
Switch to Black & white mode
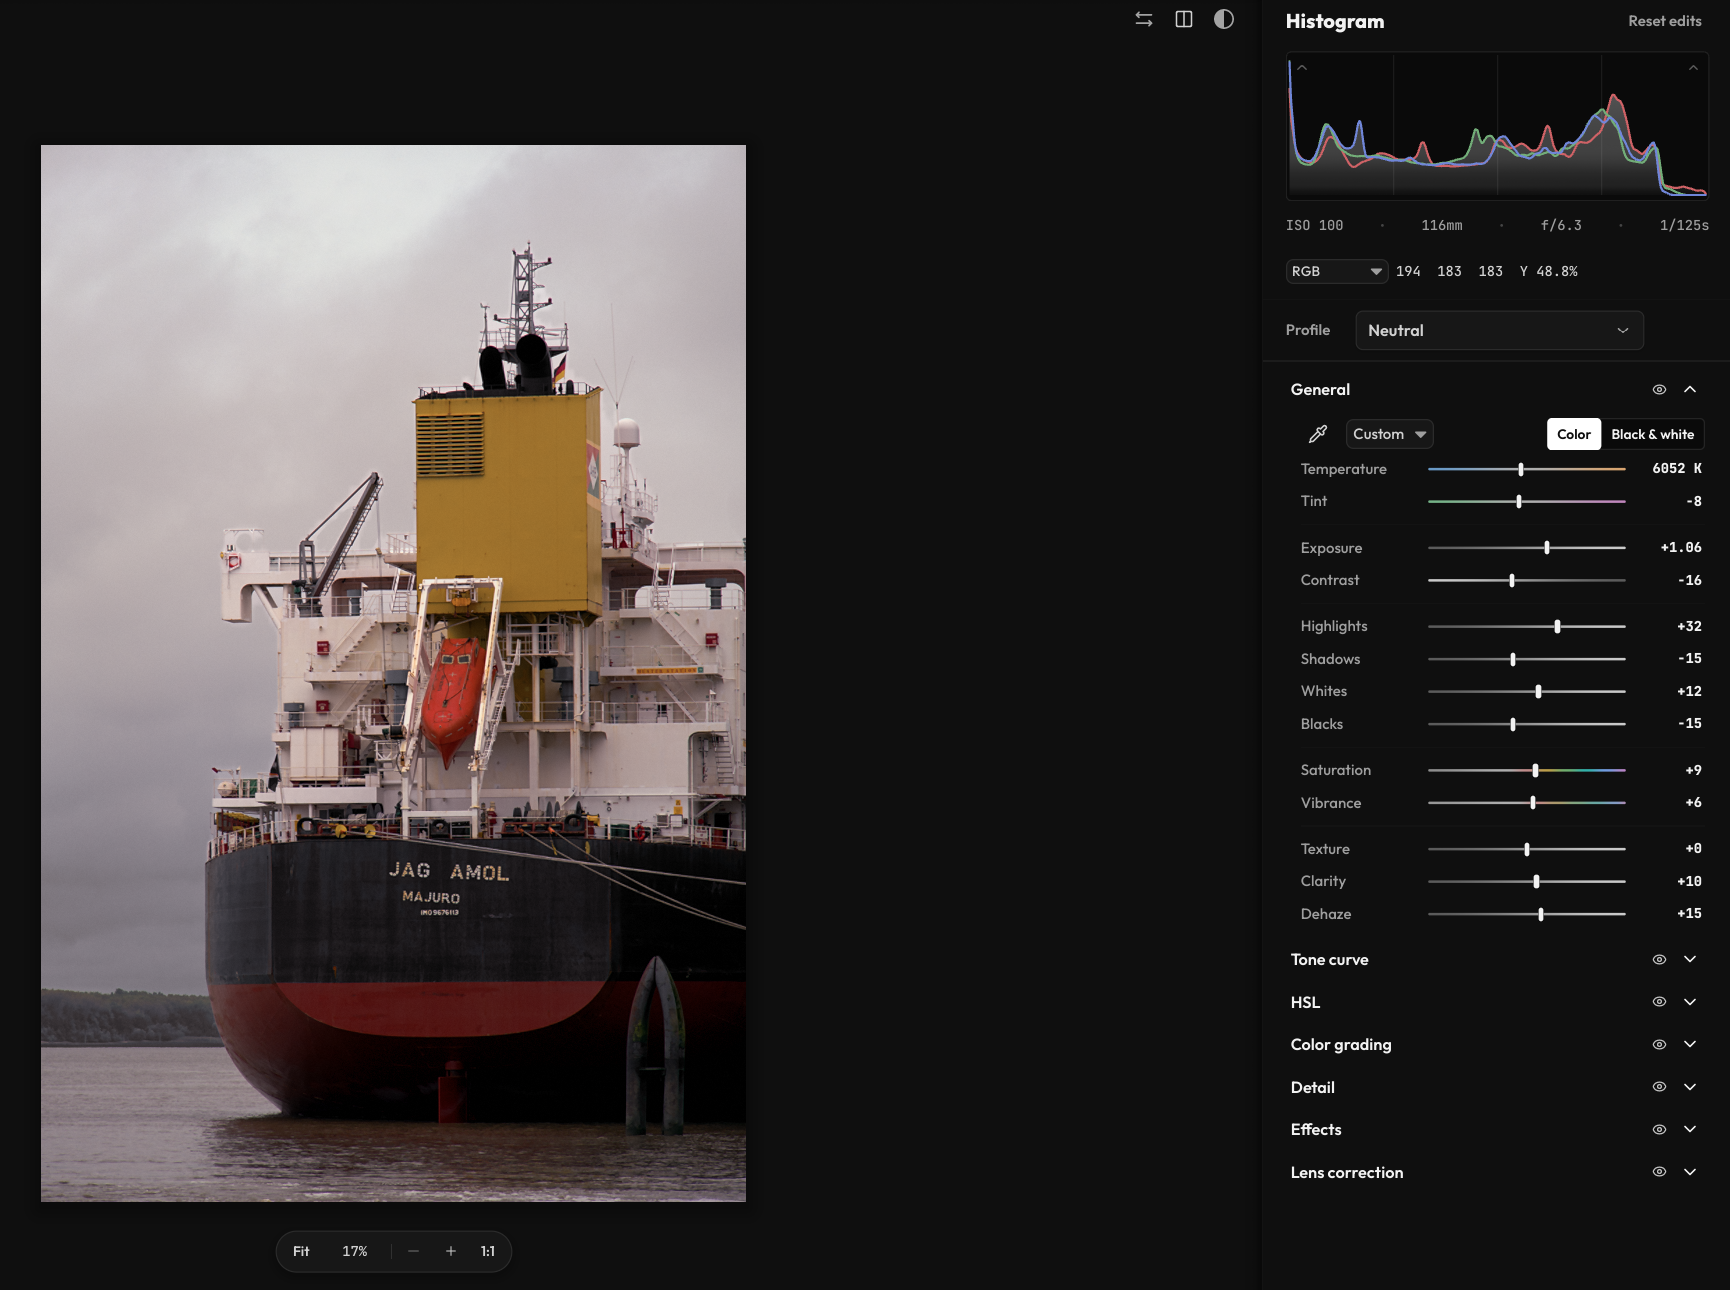tap(1652, 434)
